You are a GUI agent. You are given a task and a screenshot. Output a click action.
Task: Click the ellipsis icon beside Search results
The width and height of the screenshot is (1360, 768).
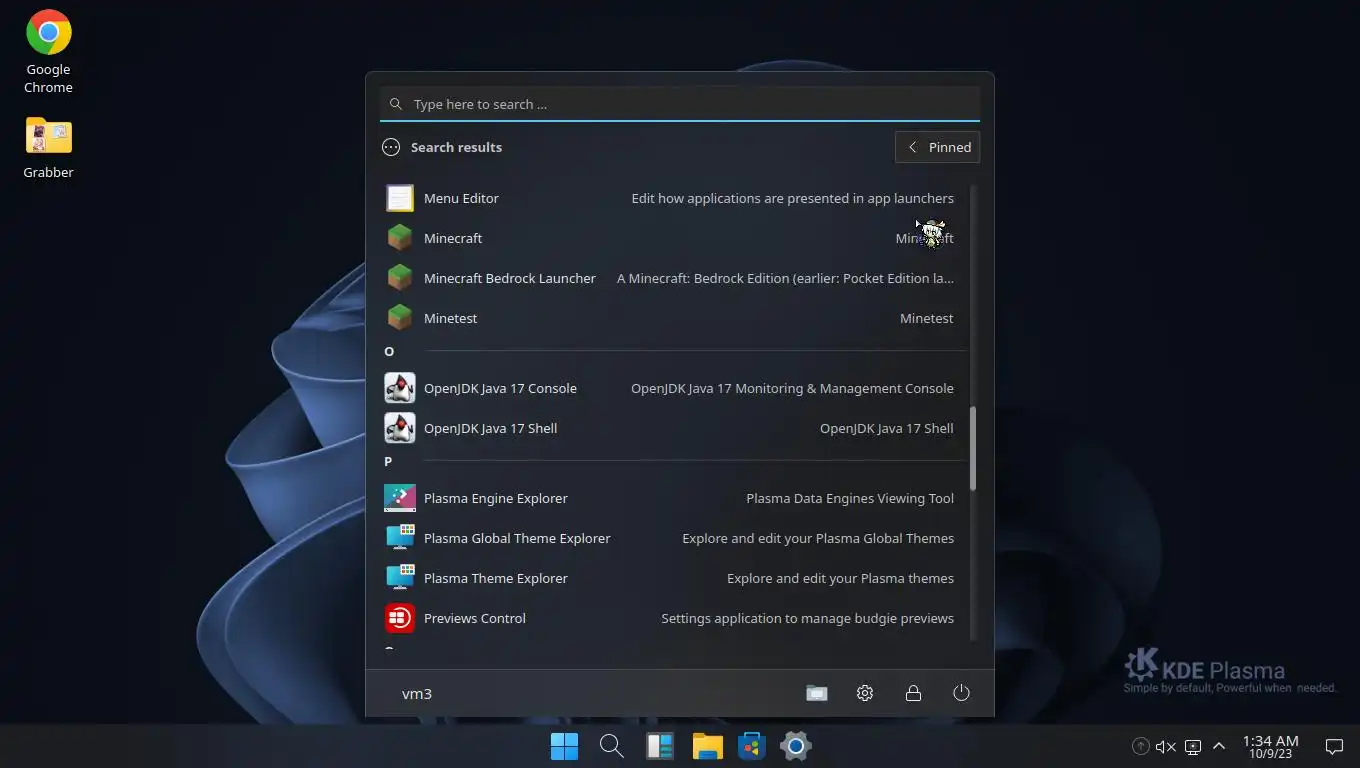tap(391, 147)
